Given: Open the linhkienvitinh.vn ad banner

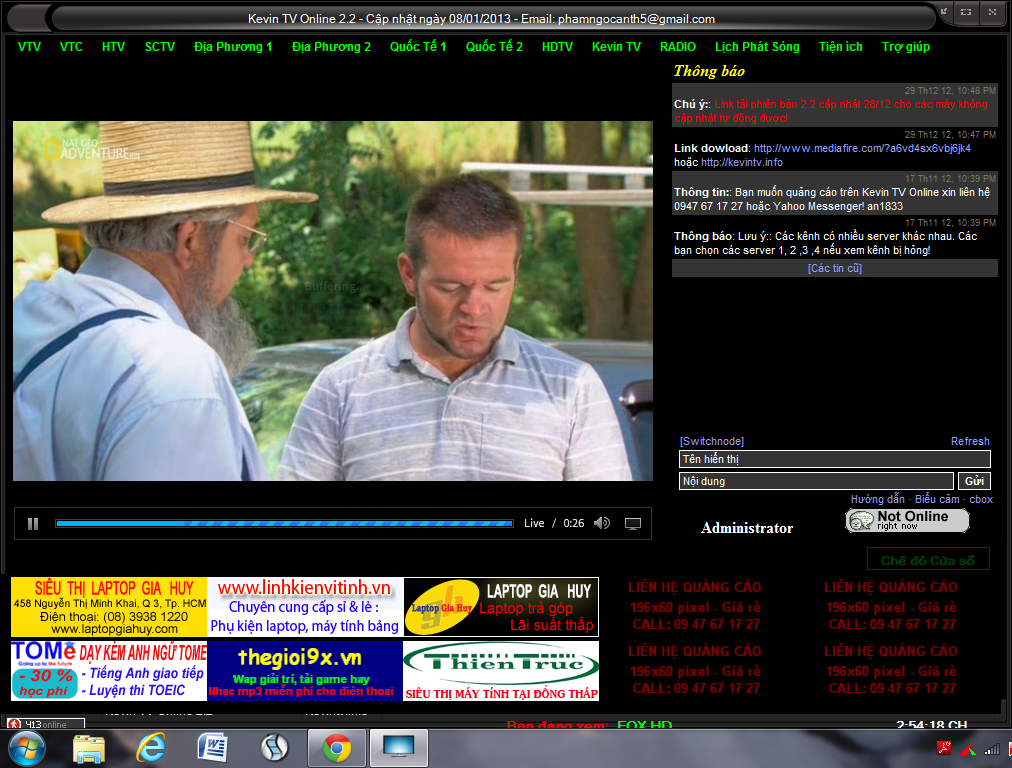Looking at the screenshot, I should pyautogui.click(x=305, y=607).
